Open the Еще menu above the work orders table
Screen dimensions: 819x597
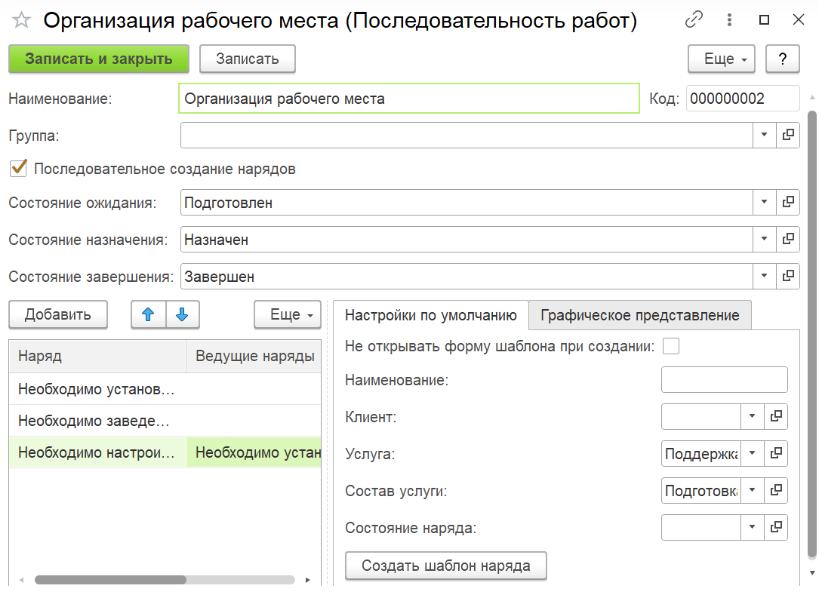coord(288,314)
